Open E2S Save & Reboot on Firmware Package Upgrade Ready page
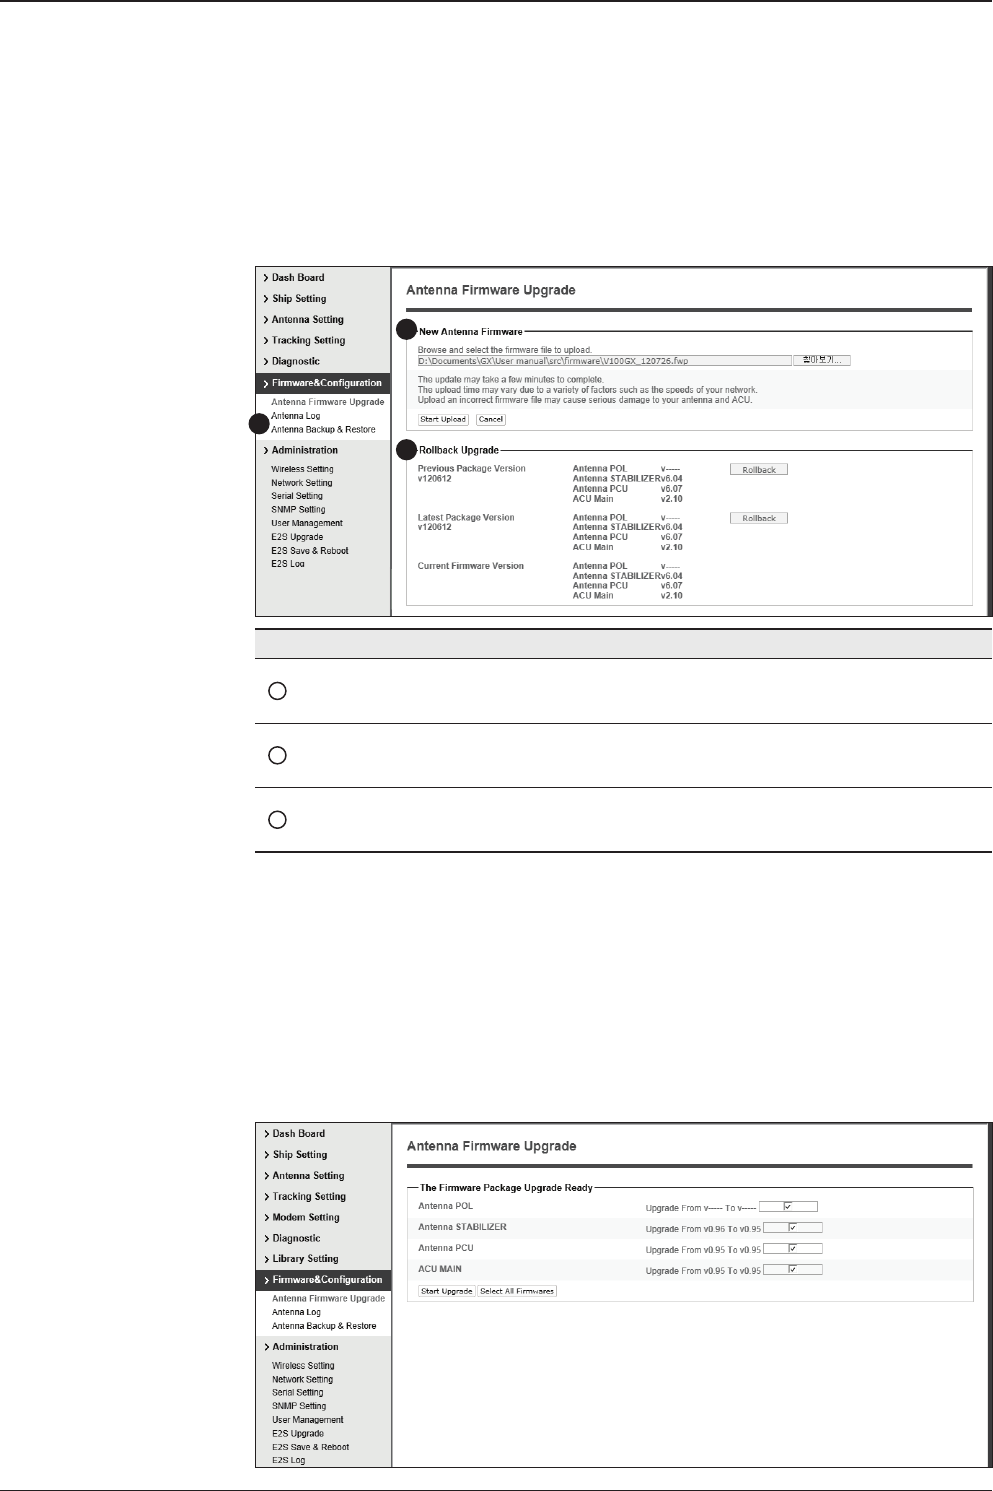This screenshot has width=993, height=1491. pyautogui.click(x=311, y=1447)
